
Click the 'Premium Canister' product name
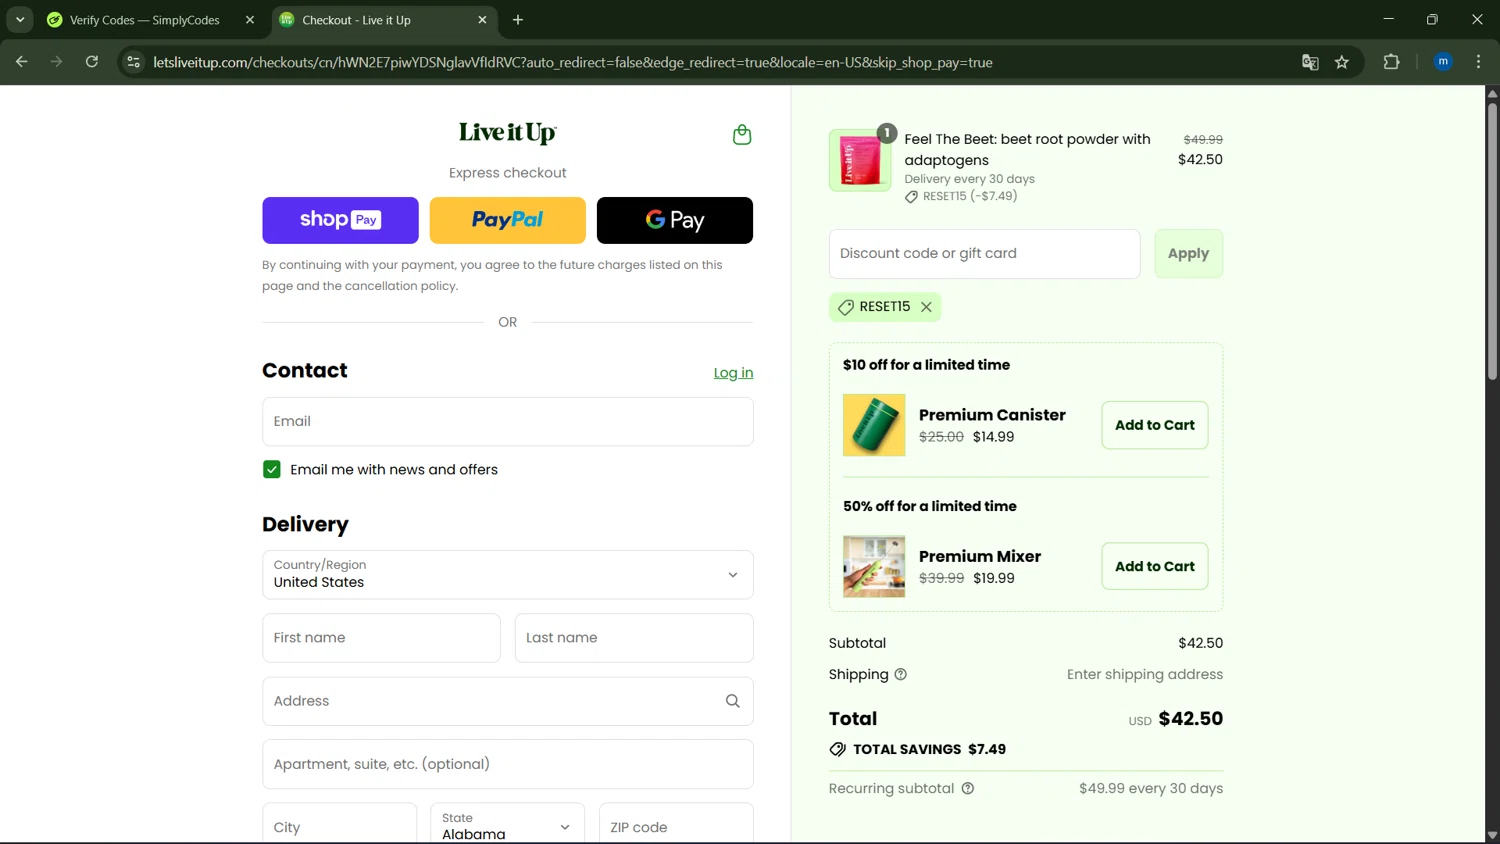[992, 415]
